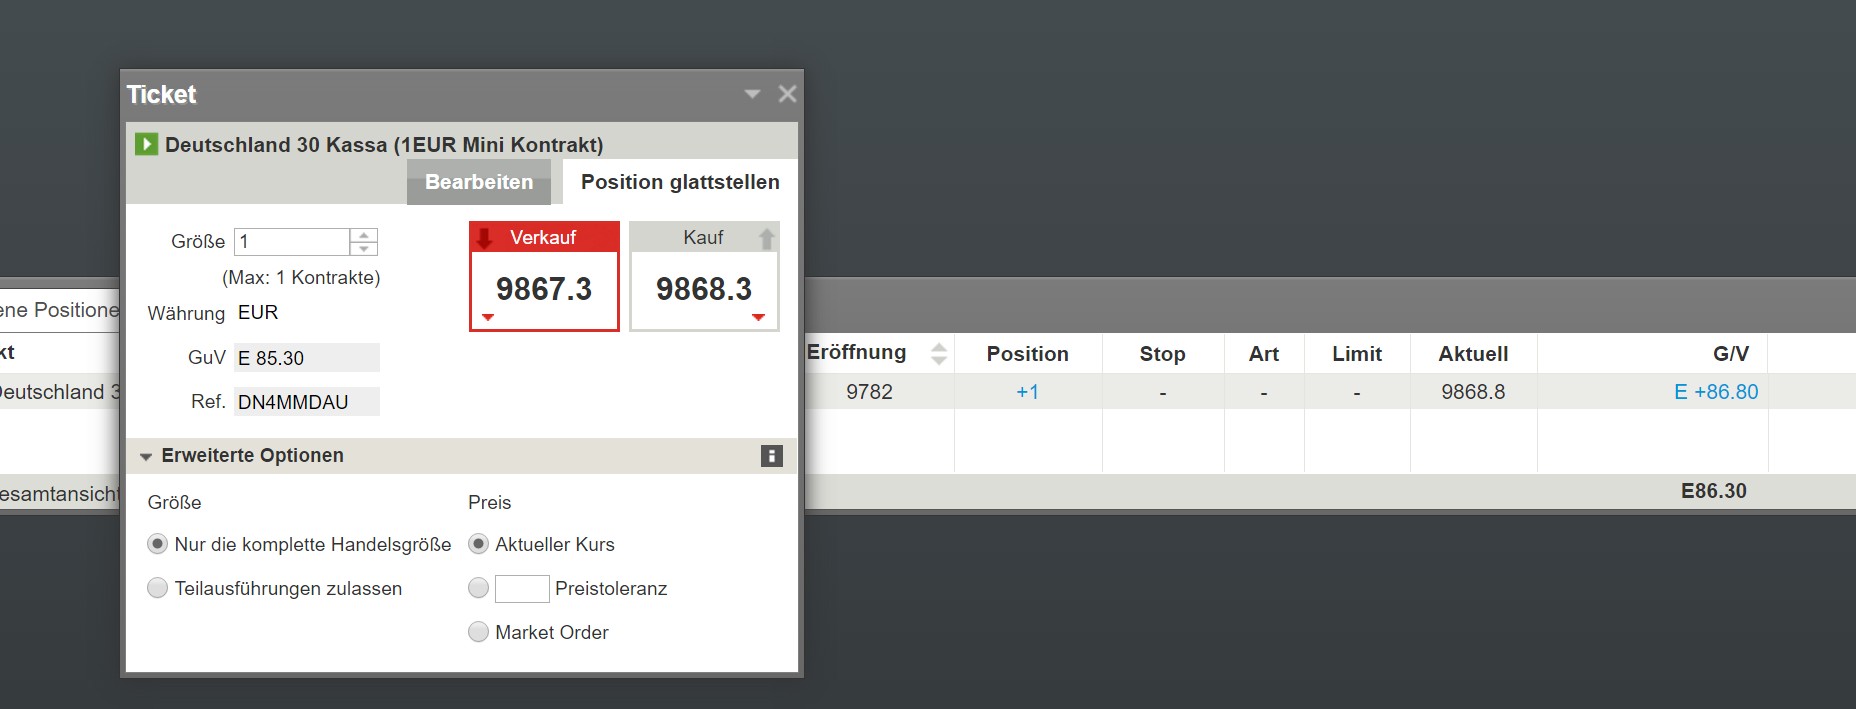Collapse the Erweiterte Optionen section
This screenshot has width=1856, height=709.
pyautogui.click(x=146, y=456)
